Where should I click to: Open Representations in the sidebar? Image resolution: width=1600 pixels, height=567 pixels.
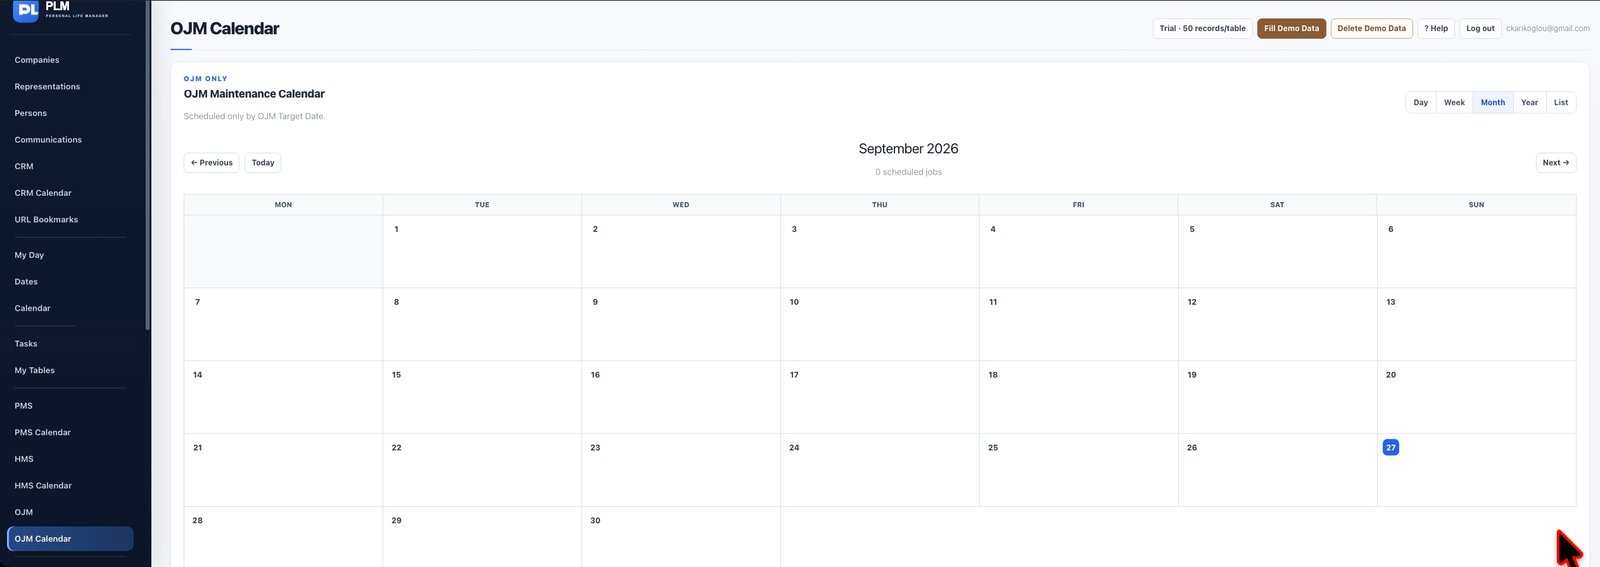(47, 87)
